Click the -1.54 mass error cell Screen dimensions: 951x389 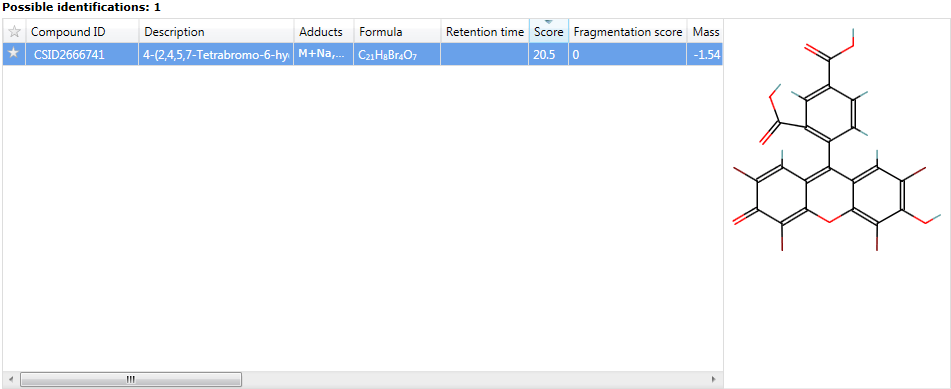click(705, 55)
